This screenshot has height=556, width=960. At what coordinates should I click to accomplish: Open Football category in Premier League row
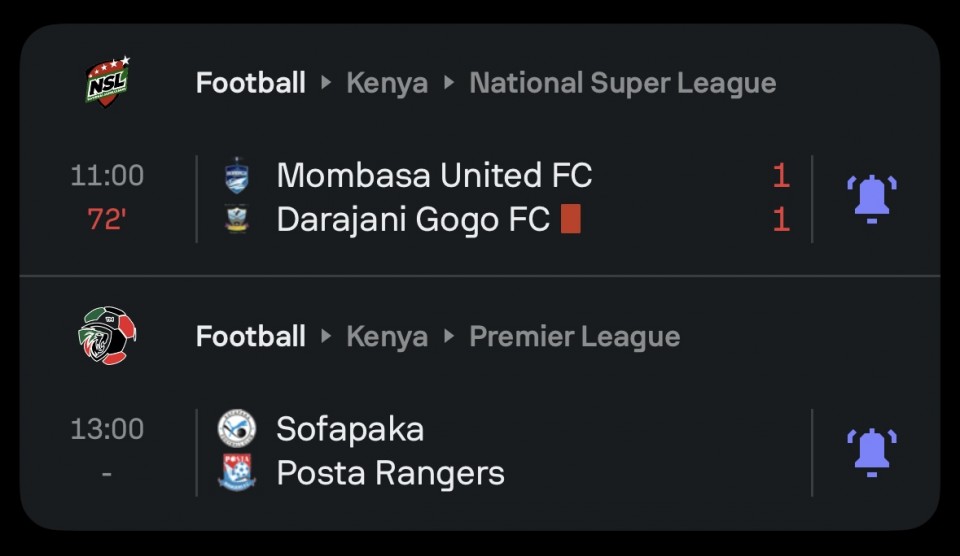click(x=251, y=337)
